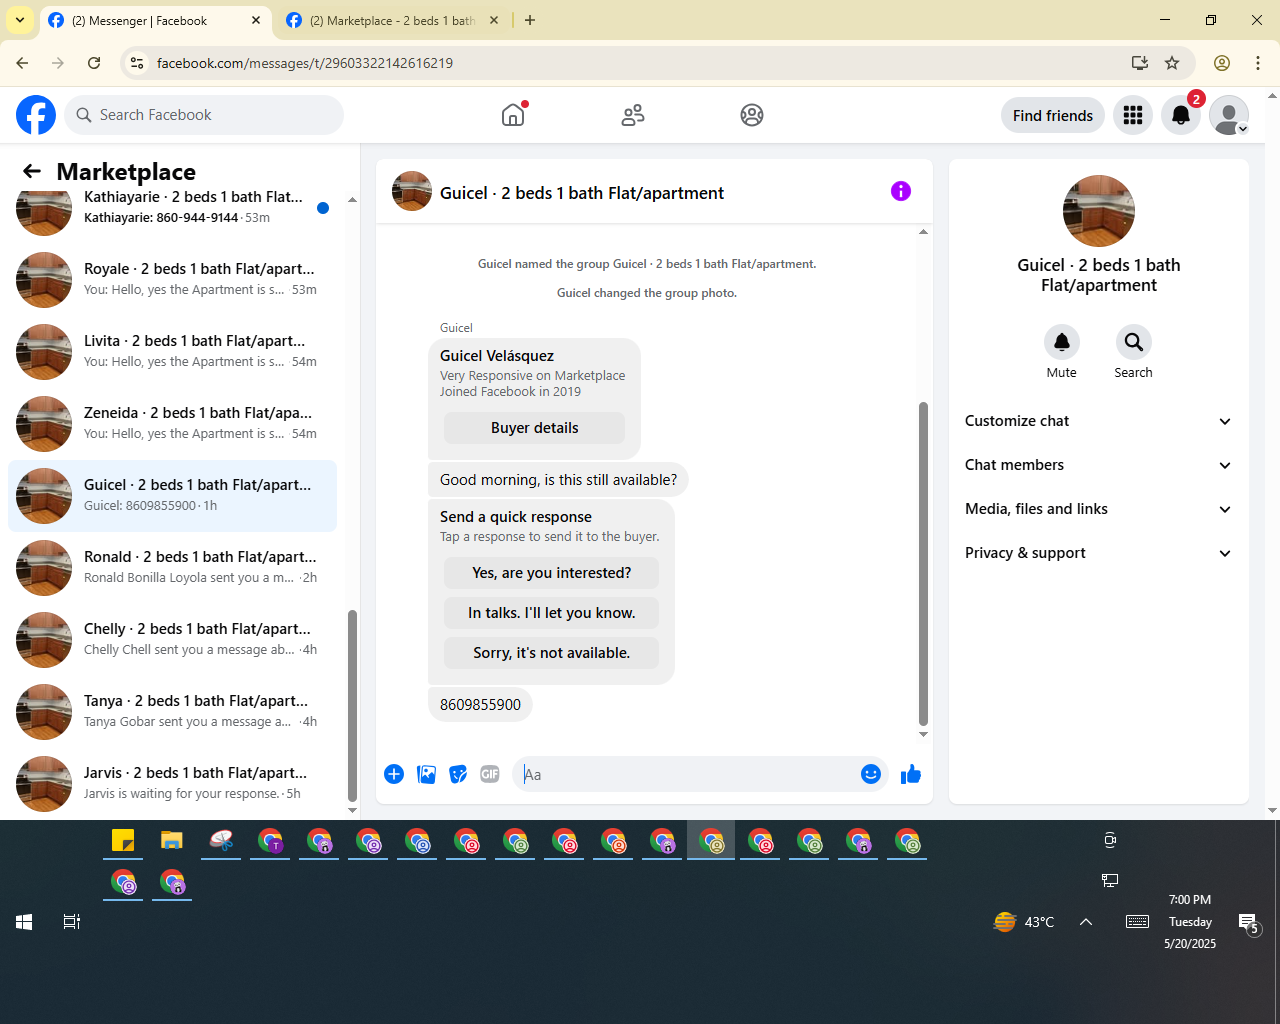Open the group photo thumbnail in right panel
Image resolution: width=1280 pixels, height=1024 pixels.
1099,211
